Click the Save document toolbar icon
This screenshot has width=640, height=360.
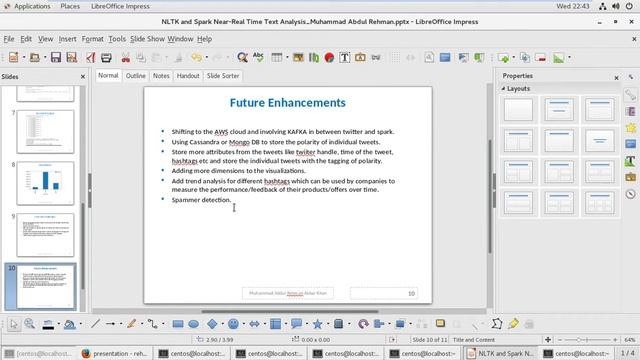coord(56,58)
